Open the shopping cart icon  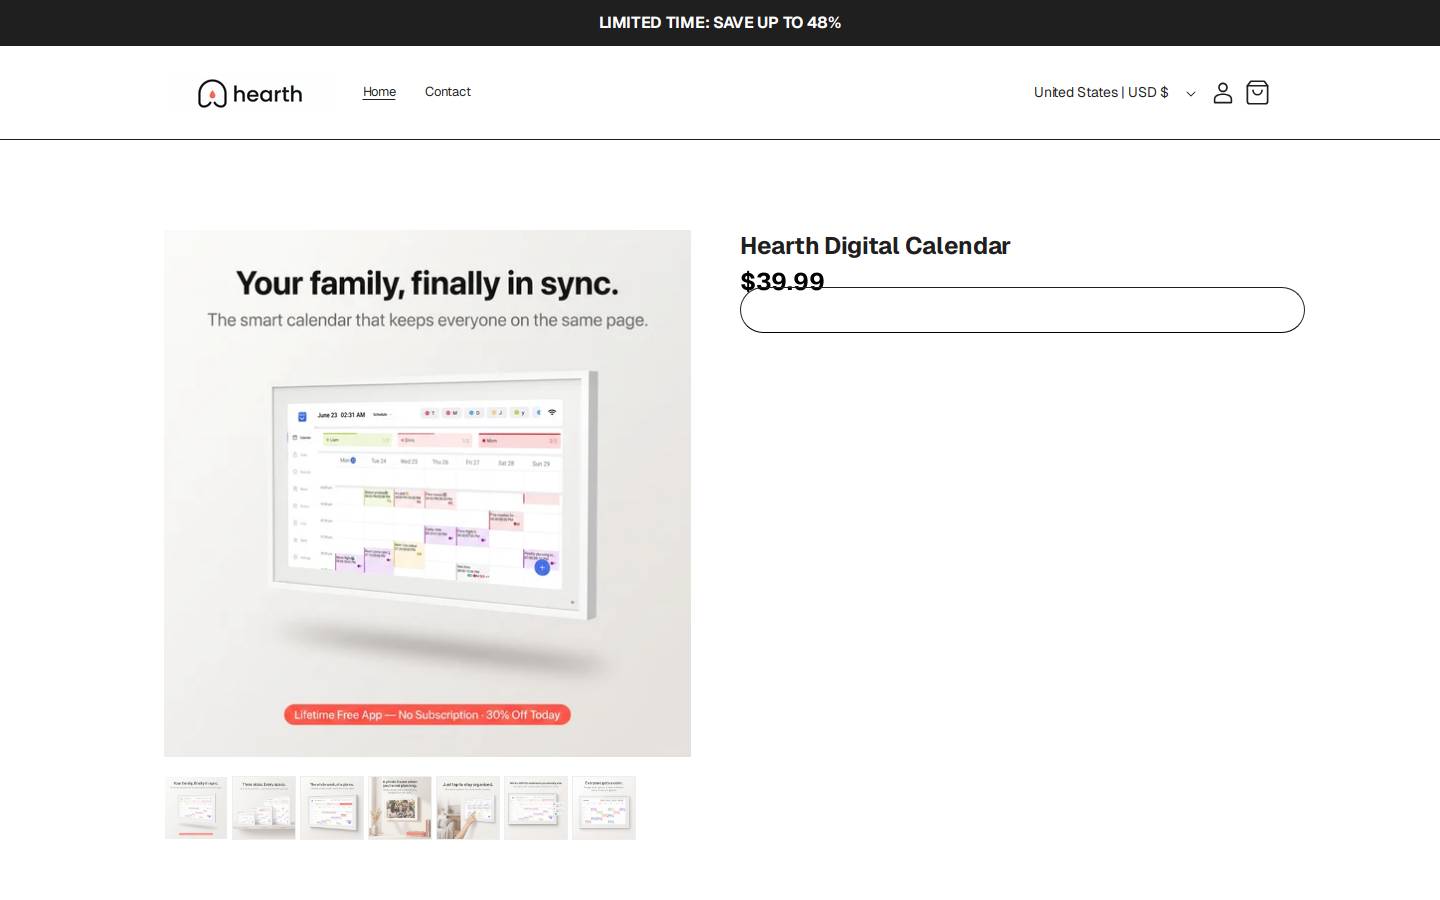tap(1257, 93)
